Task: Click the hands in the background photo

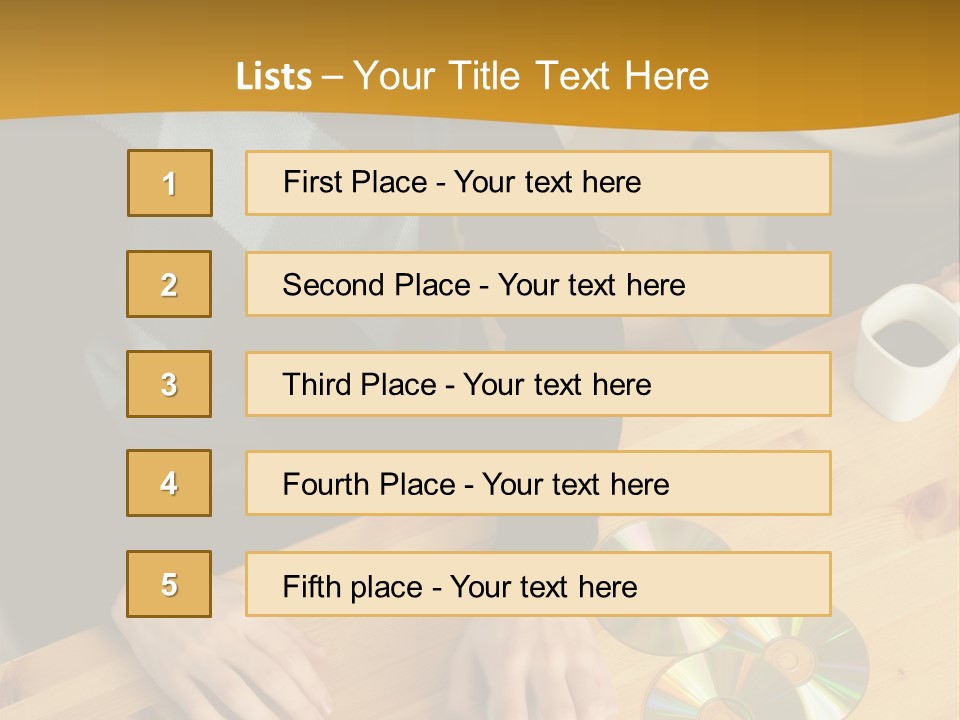Action: pos(250,670)
